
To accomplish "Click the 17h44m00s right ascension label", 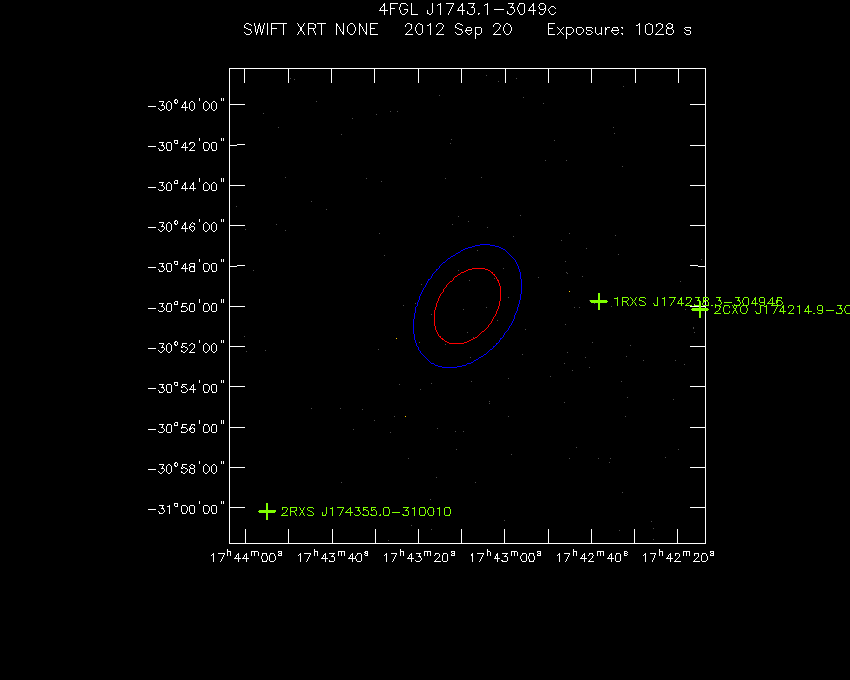I will point(246,556).
